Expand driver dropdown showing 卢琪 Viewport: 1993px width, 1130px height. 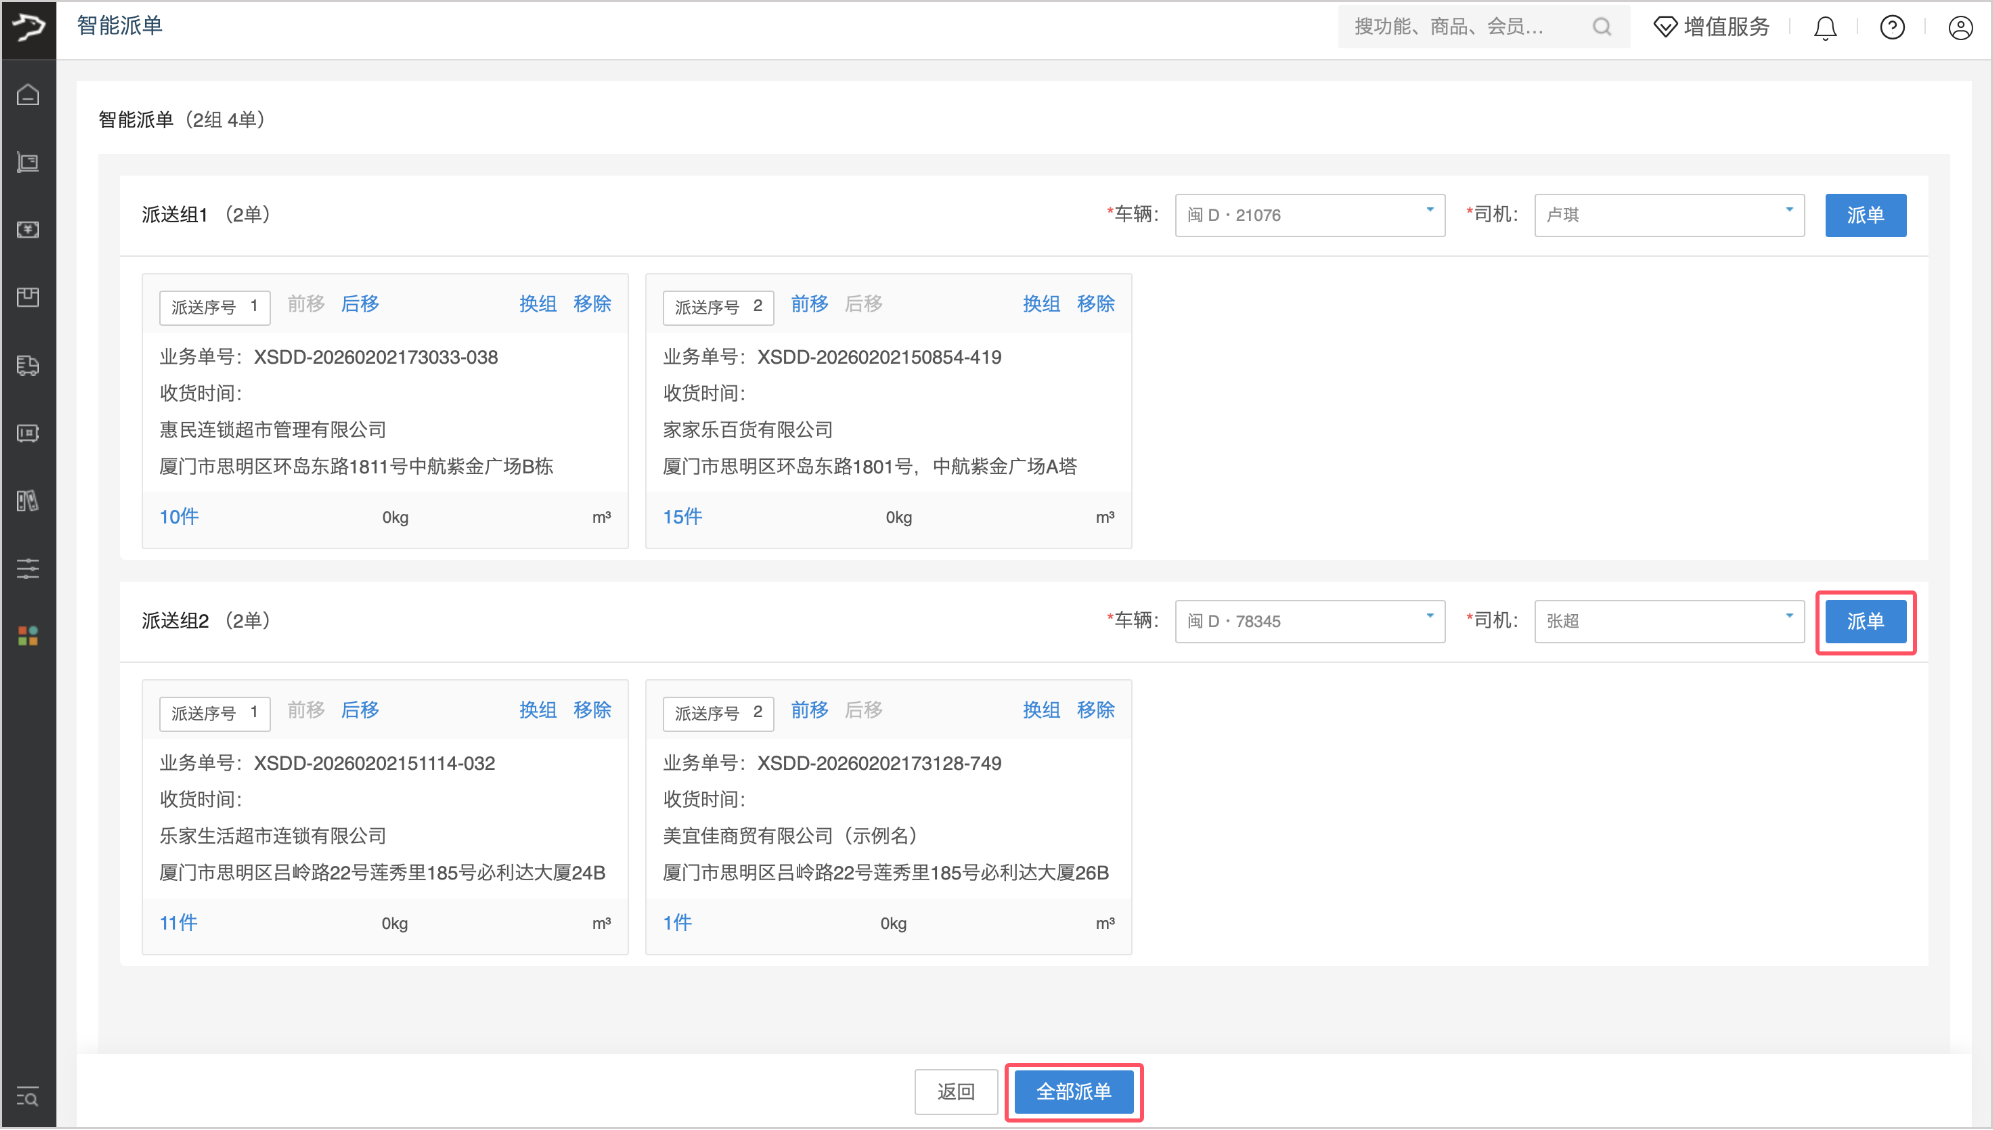tap(1668, 215)
